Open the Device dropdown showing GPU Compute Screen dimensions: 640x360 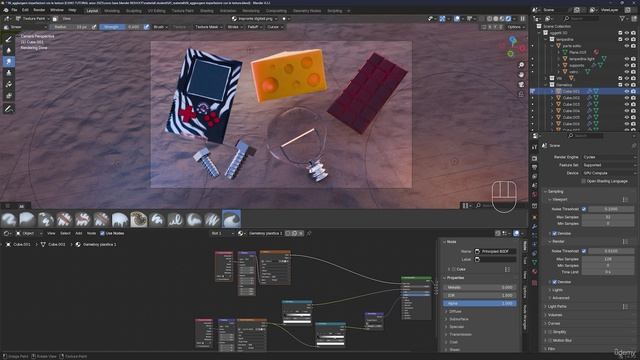609,173
